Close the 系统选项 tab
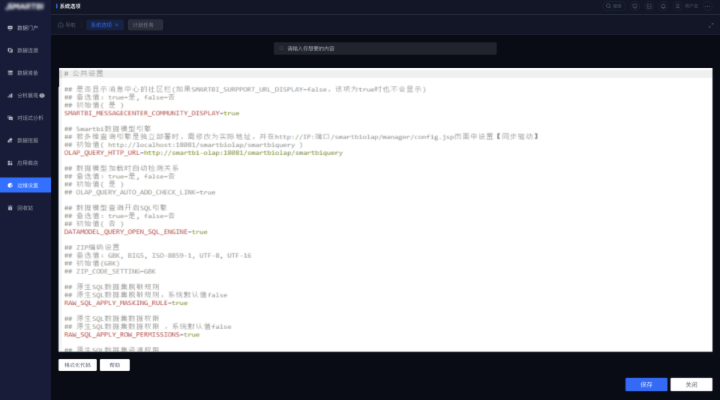Screen dimensions: 720x400 coord(119,24)
